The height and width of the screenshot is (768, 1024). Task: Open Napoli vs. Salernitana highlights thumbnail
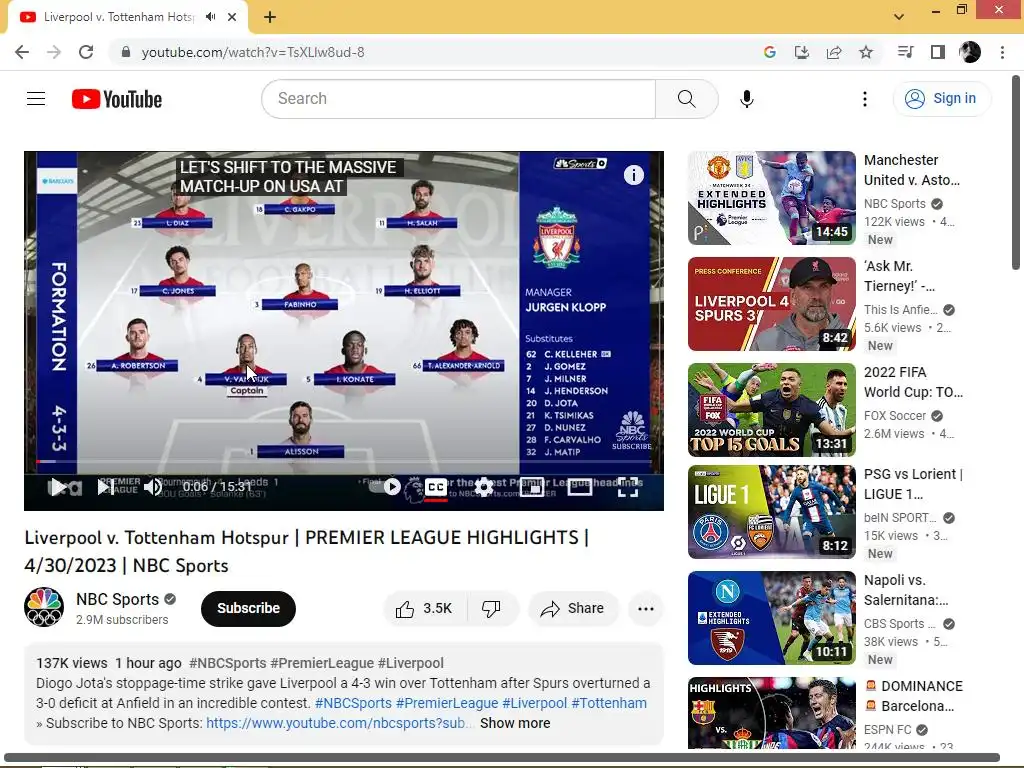(771, 618)
